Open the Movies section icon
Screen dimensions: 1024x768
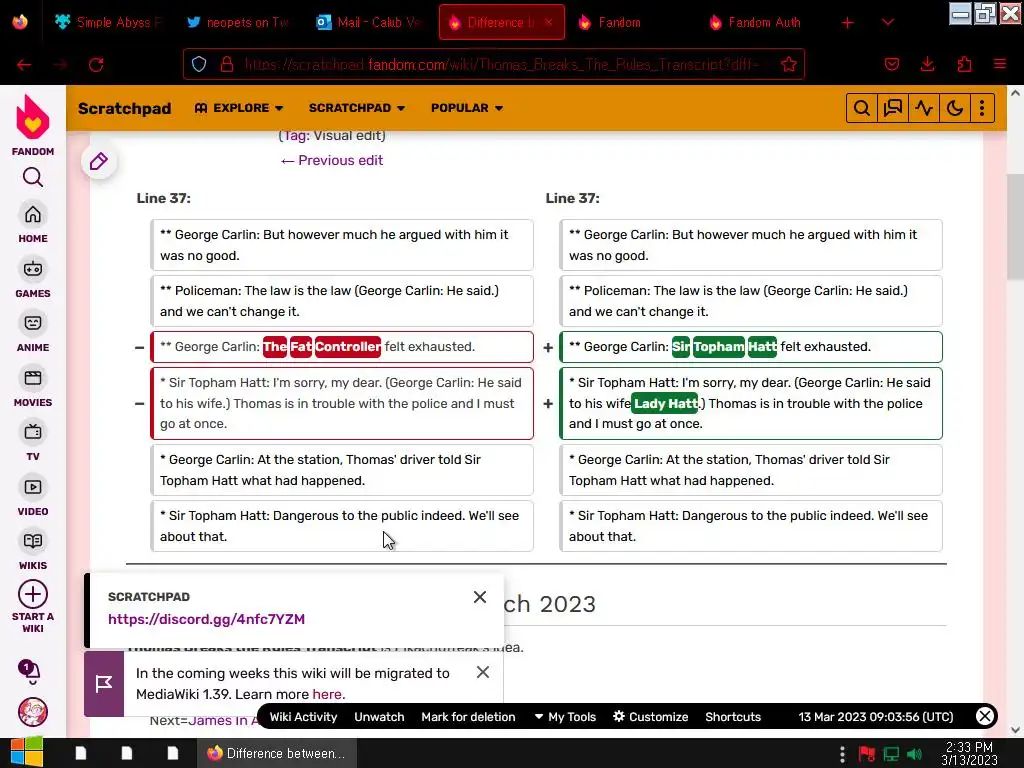[33, 378]
